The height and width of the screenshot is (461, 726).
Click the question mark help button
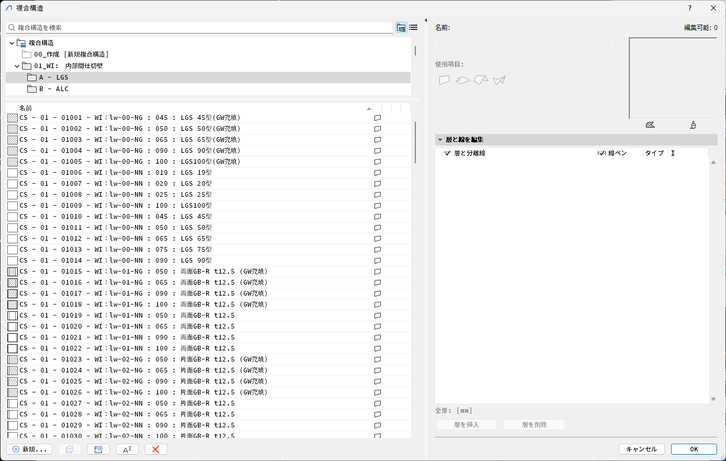tap(690, 8)
